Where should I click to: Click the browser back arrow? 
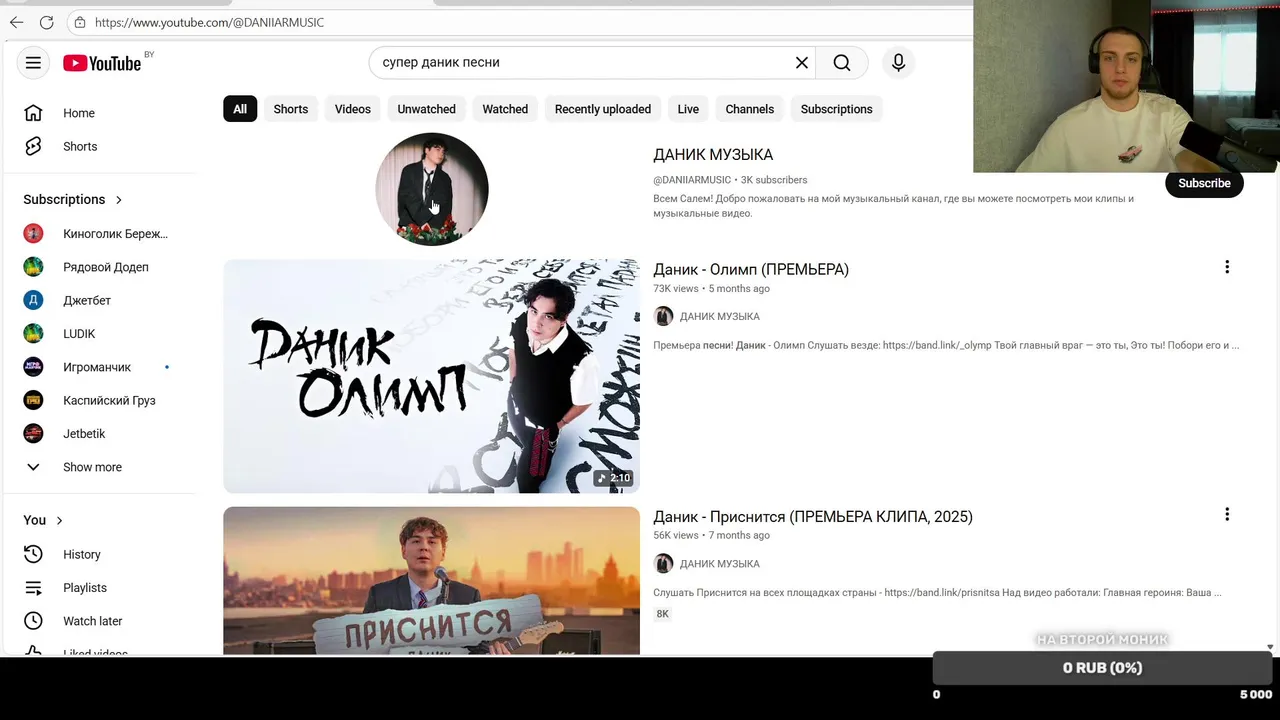pos(16,22)
